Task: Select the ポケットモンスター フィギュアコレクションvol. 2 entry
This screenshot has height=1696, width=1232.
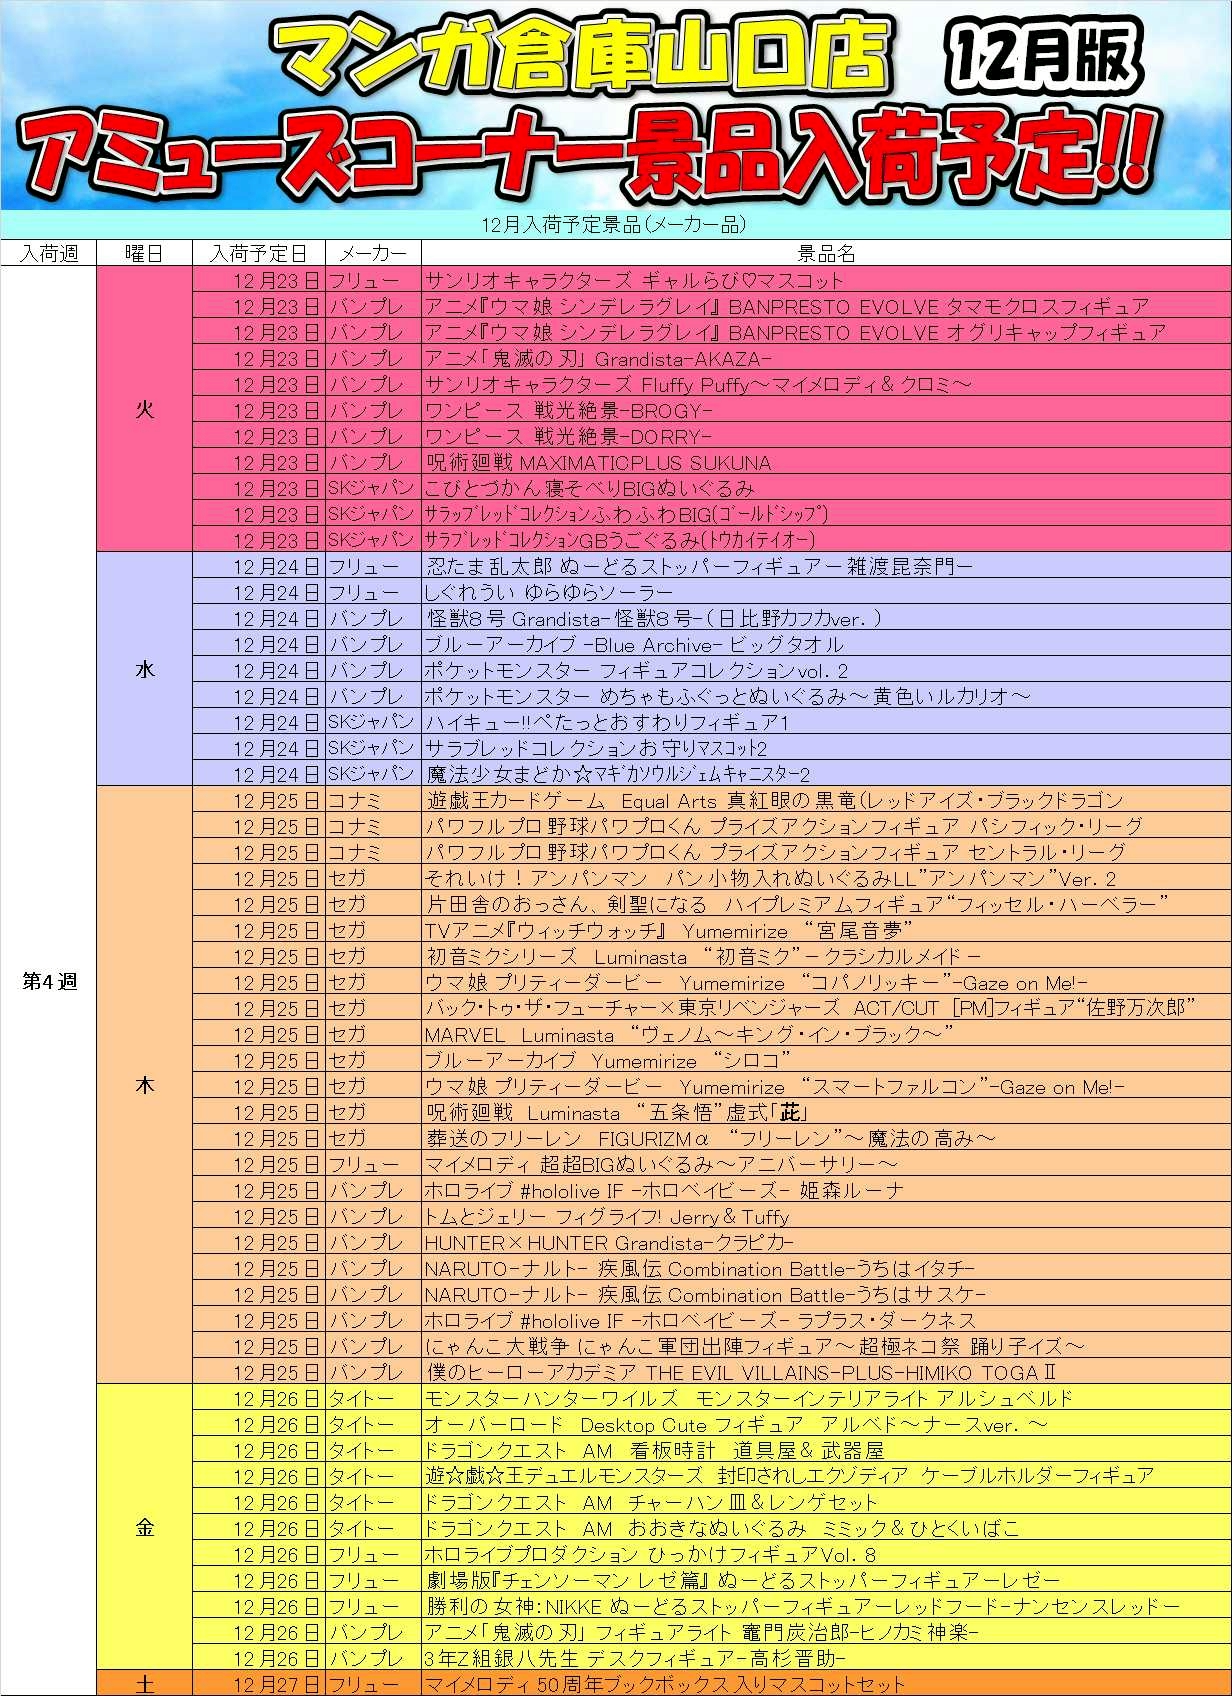Action: (636, 671)
